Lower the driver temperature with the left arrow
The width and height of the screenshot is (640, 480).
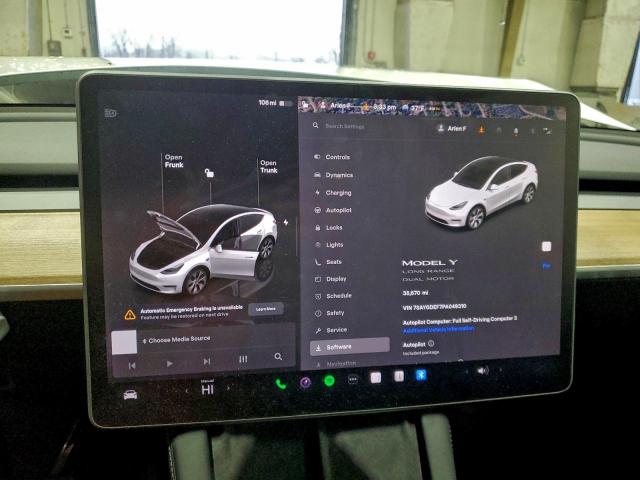187,391
